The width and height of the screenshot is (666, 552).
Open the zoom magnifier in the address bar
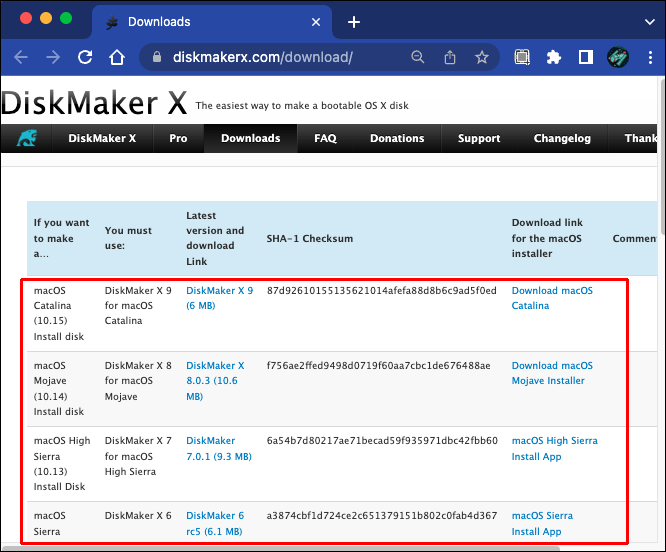pyautogui.click(x=418, y=57)
